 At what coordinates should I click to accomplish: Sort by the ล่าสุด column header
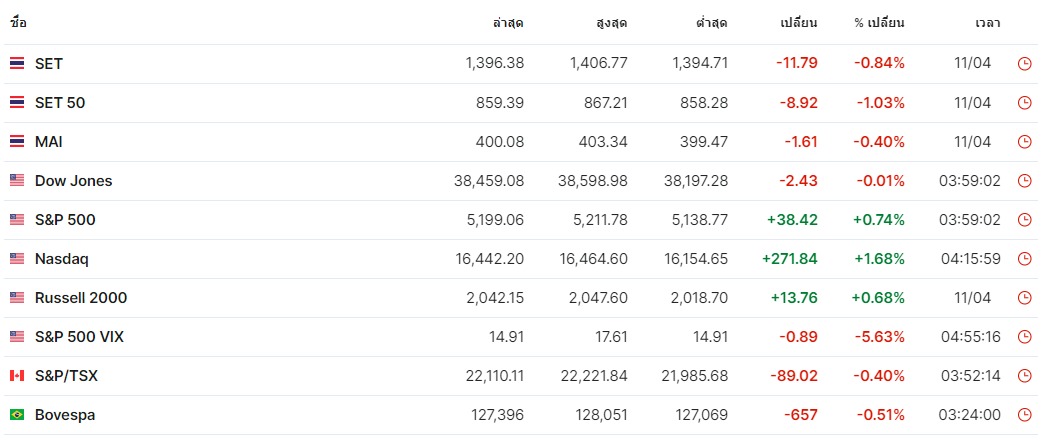(508, 23)
